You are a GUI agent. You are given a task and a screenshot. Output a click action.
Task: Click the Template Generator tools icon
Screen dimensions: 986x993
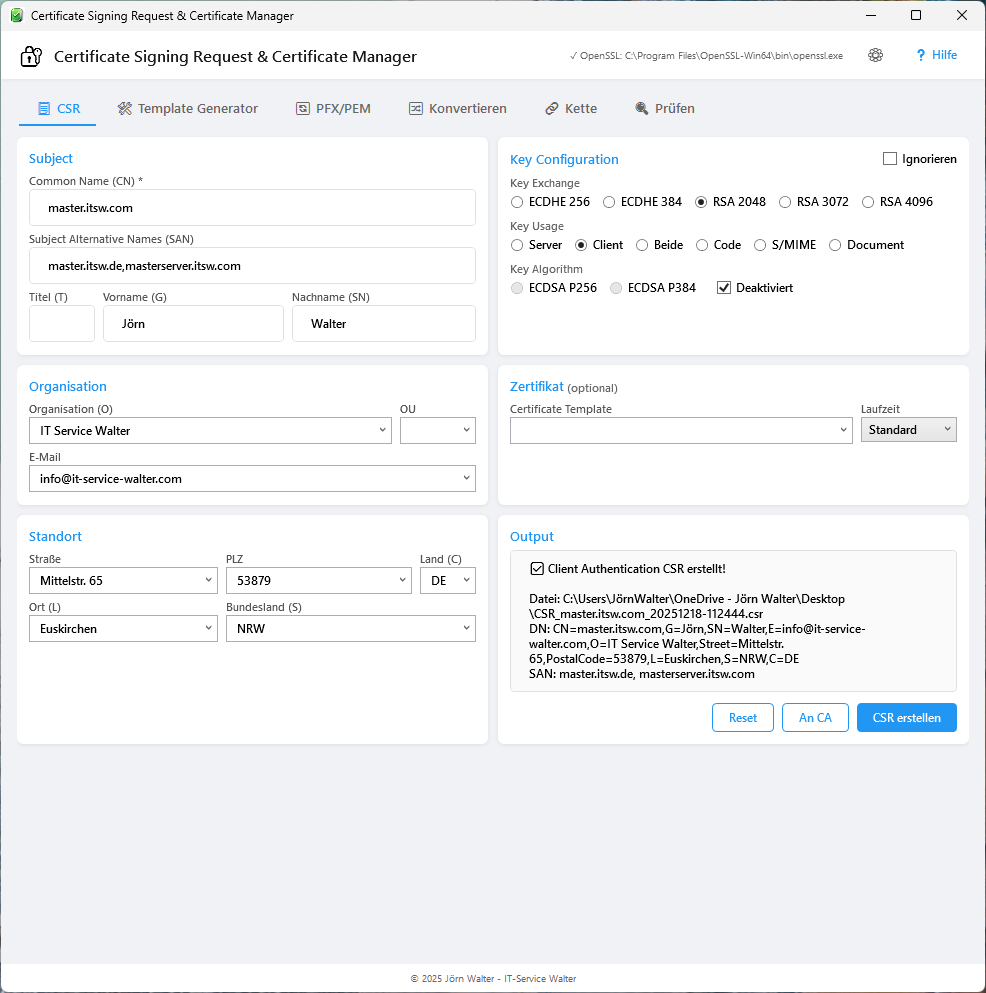point(125,108)
